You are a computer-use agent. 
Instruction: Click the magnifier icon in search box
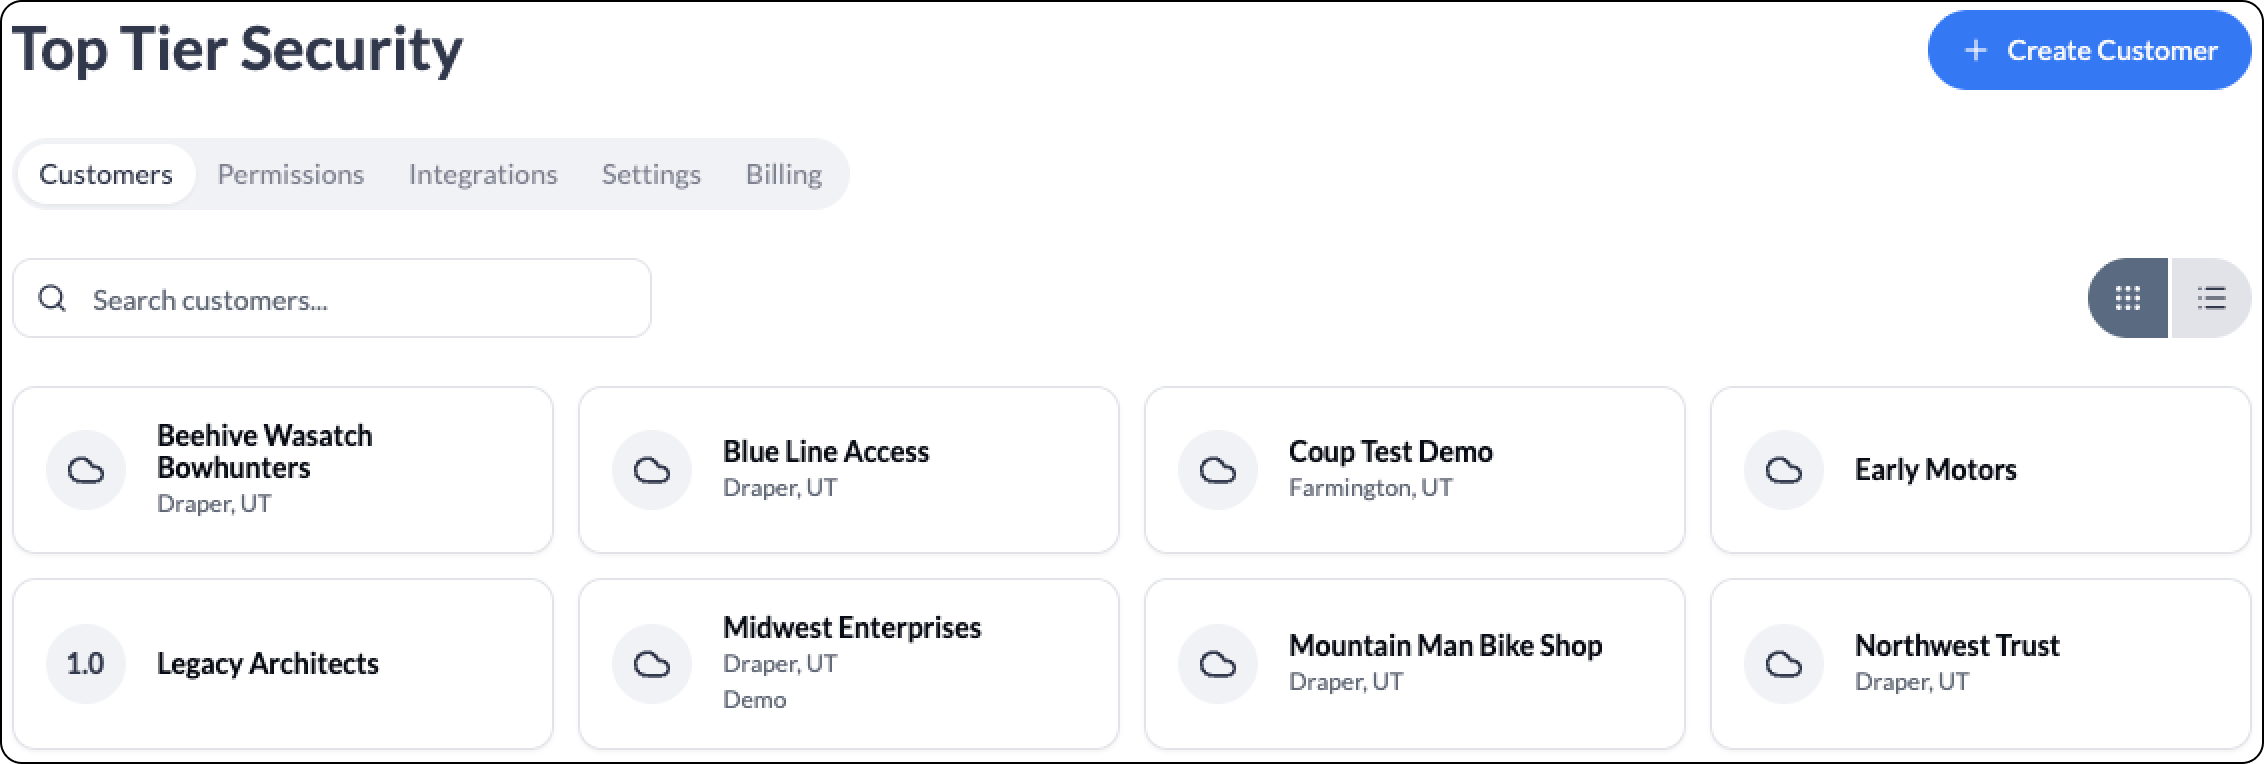[x=52, y=298]
